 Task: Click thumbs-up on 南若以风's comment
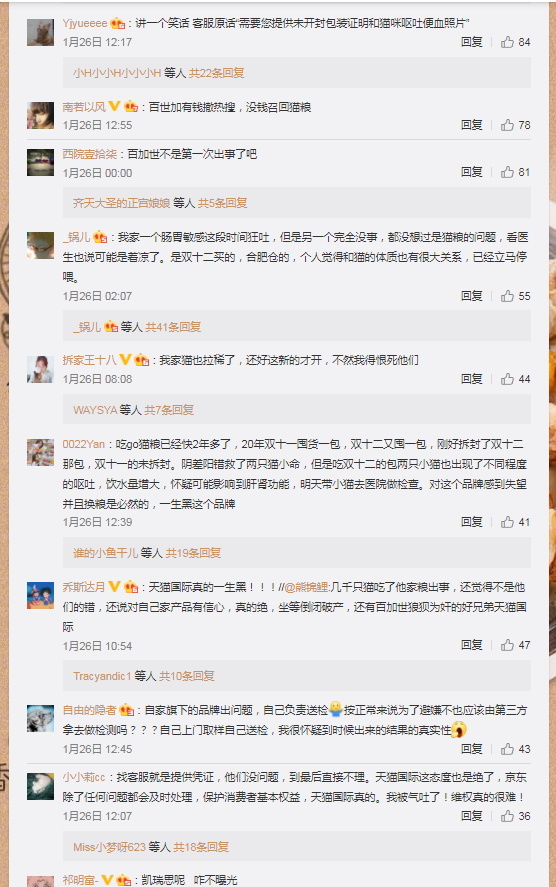click(x=507, y=125)
